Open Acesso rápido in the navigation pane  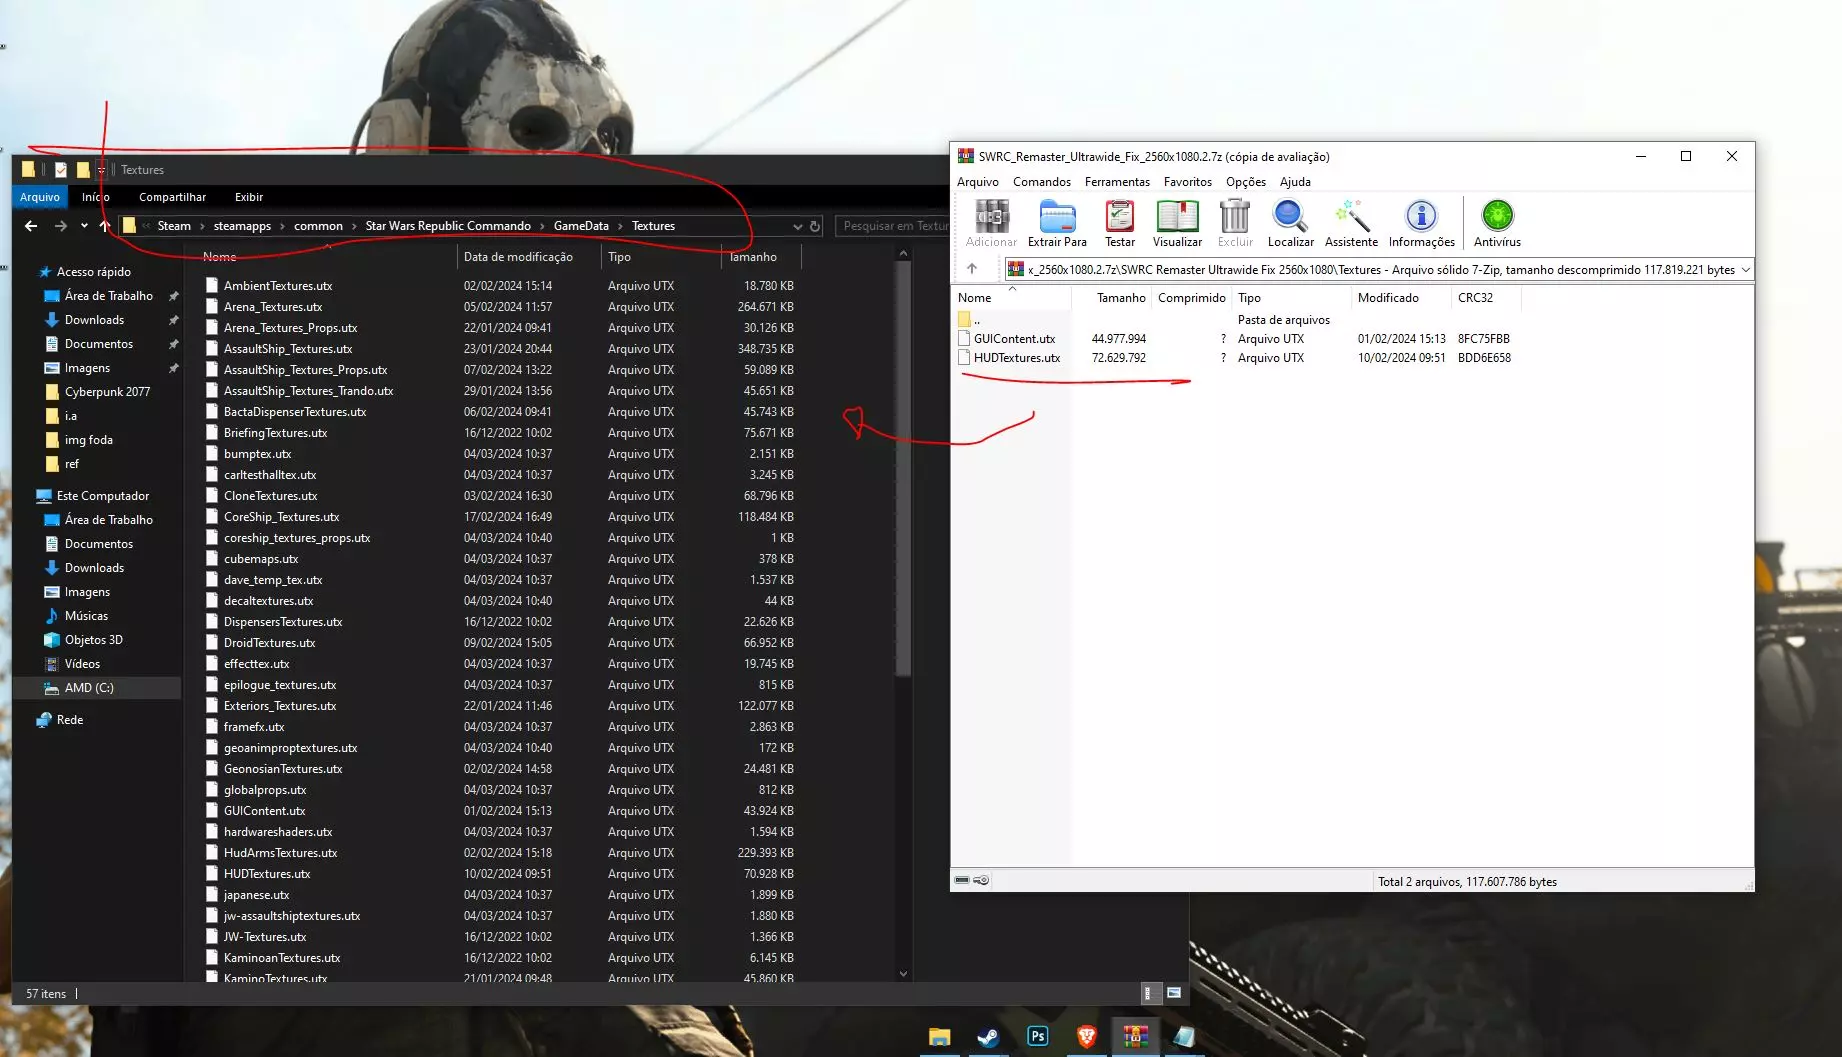(x=94, y=272)
